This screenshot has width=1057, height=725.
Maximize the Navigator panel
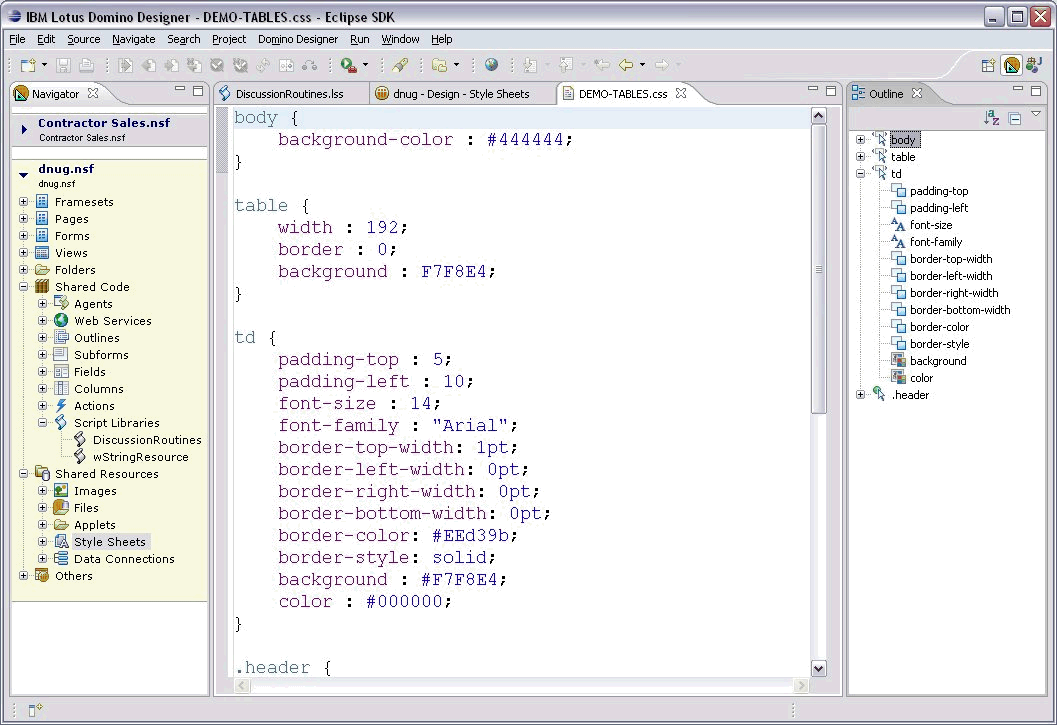coord(198,90)
